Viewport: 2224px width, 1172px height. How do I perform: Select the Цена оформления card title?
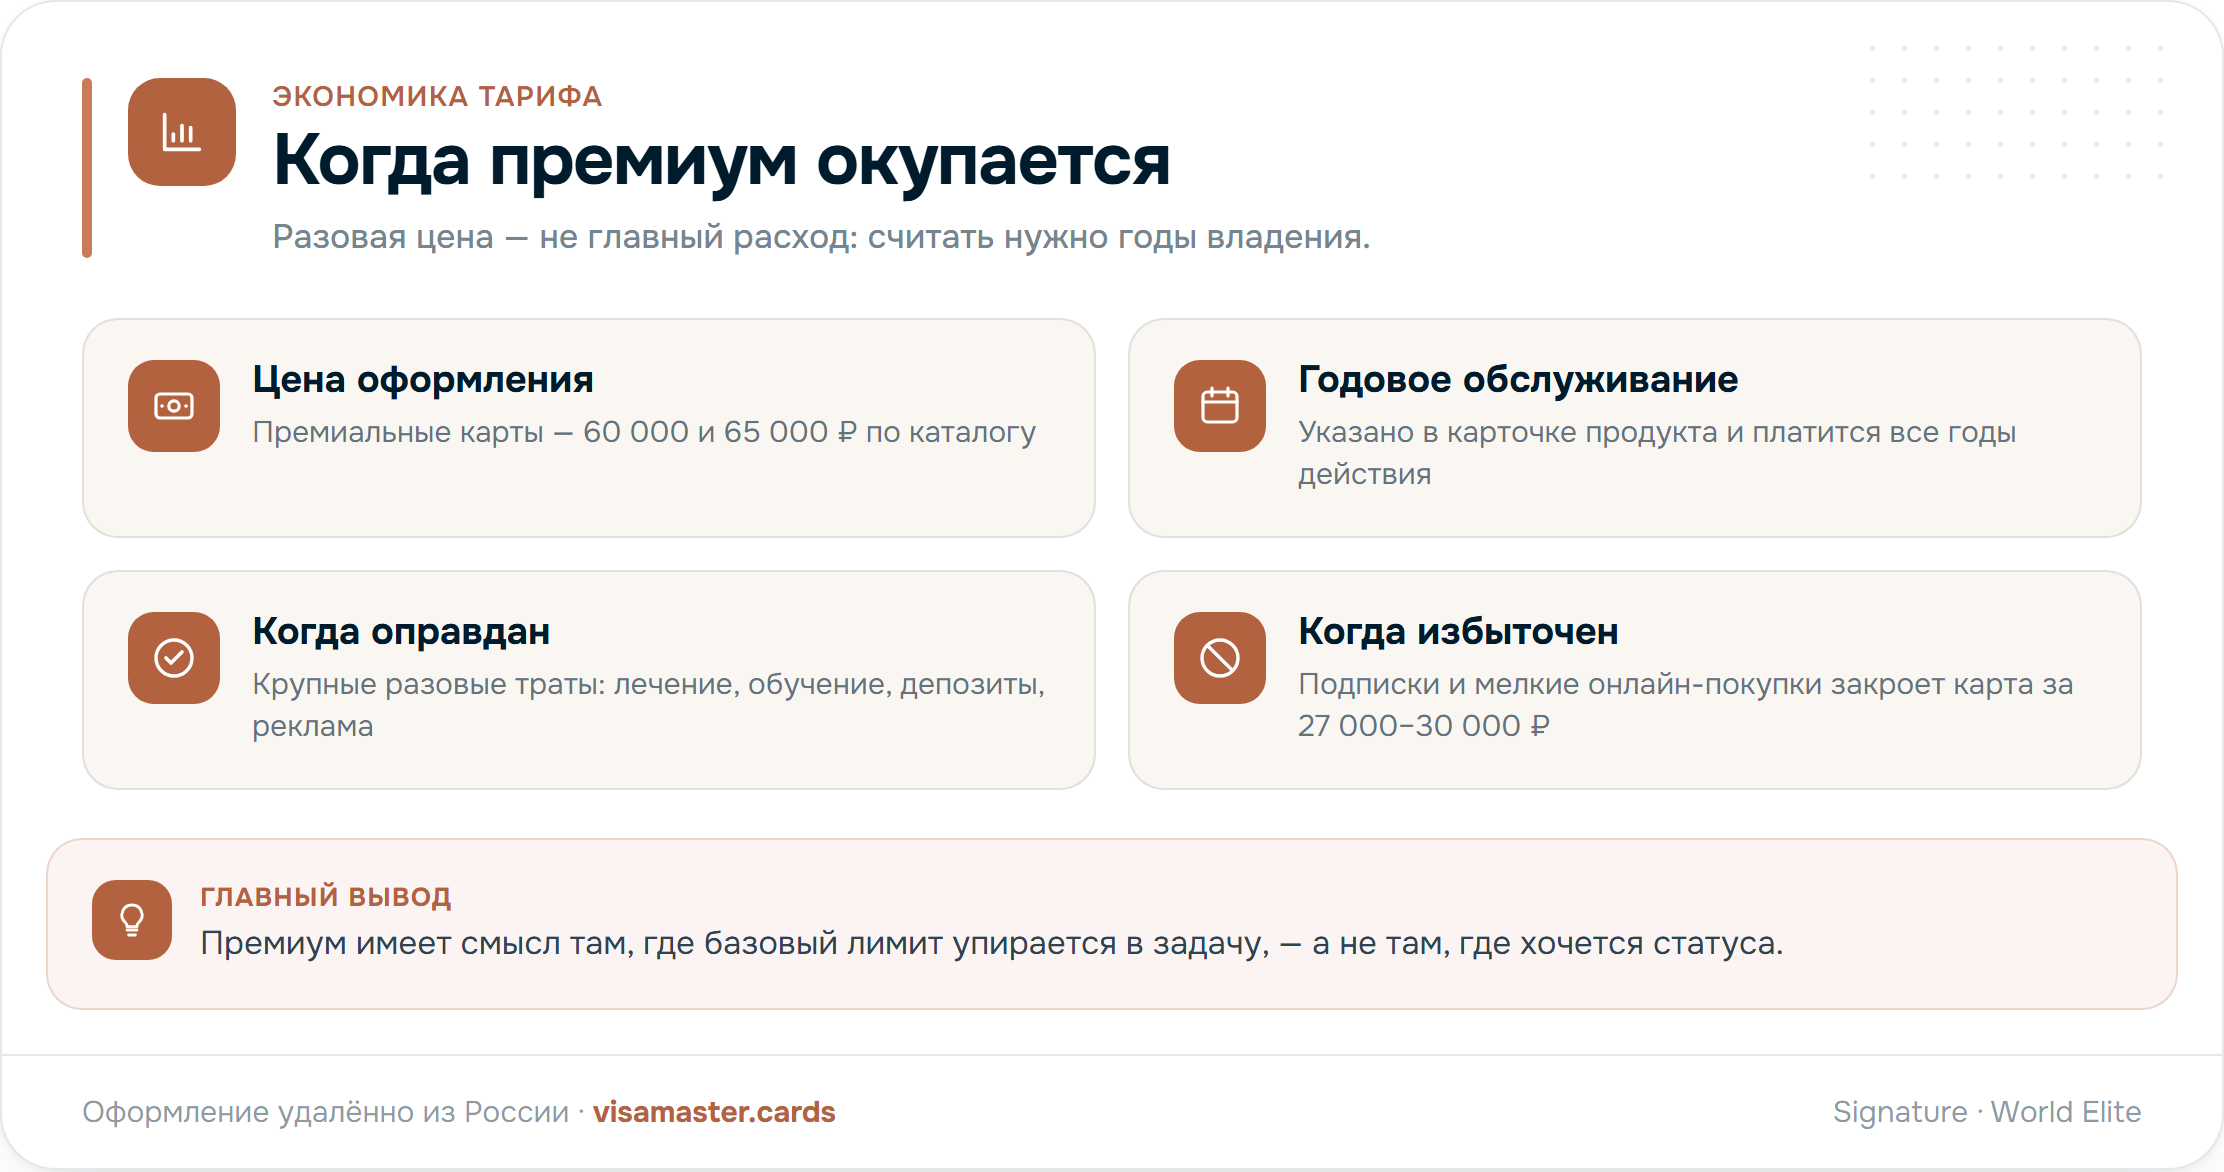pos(423,380)
